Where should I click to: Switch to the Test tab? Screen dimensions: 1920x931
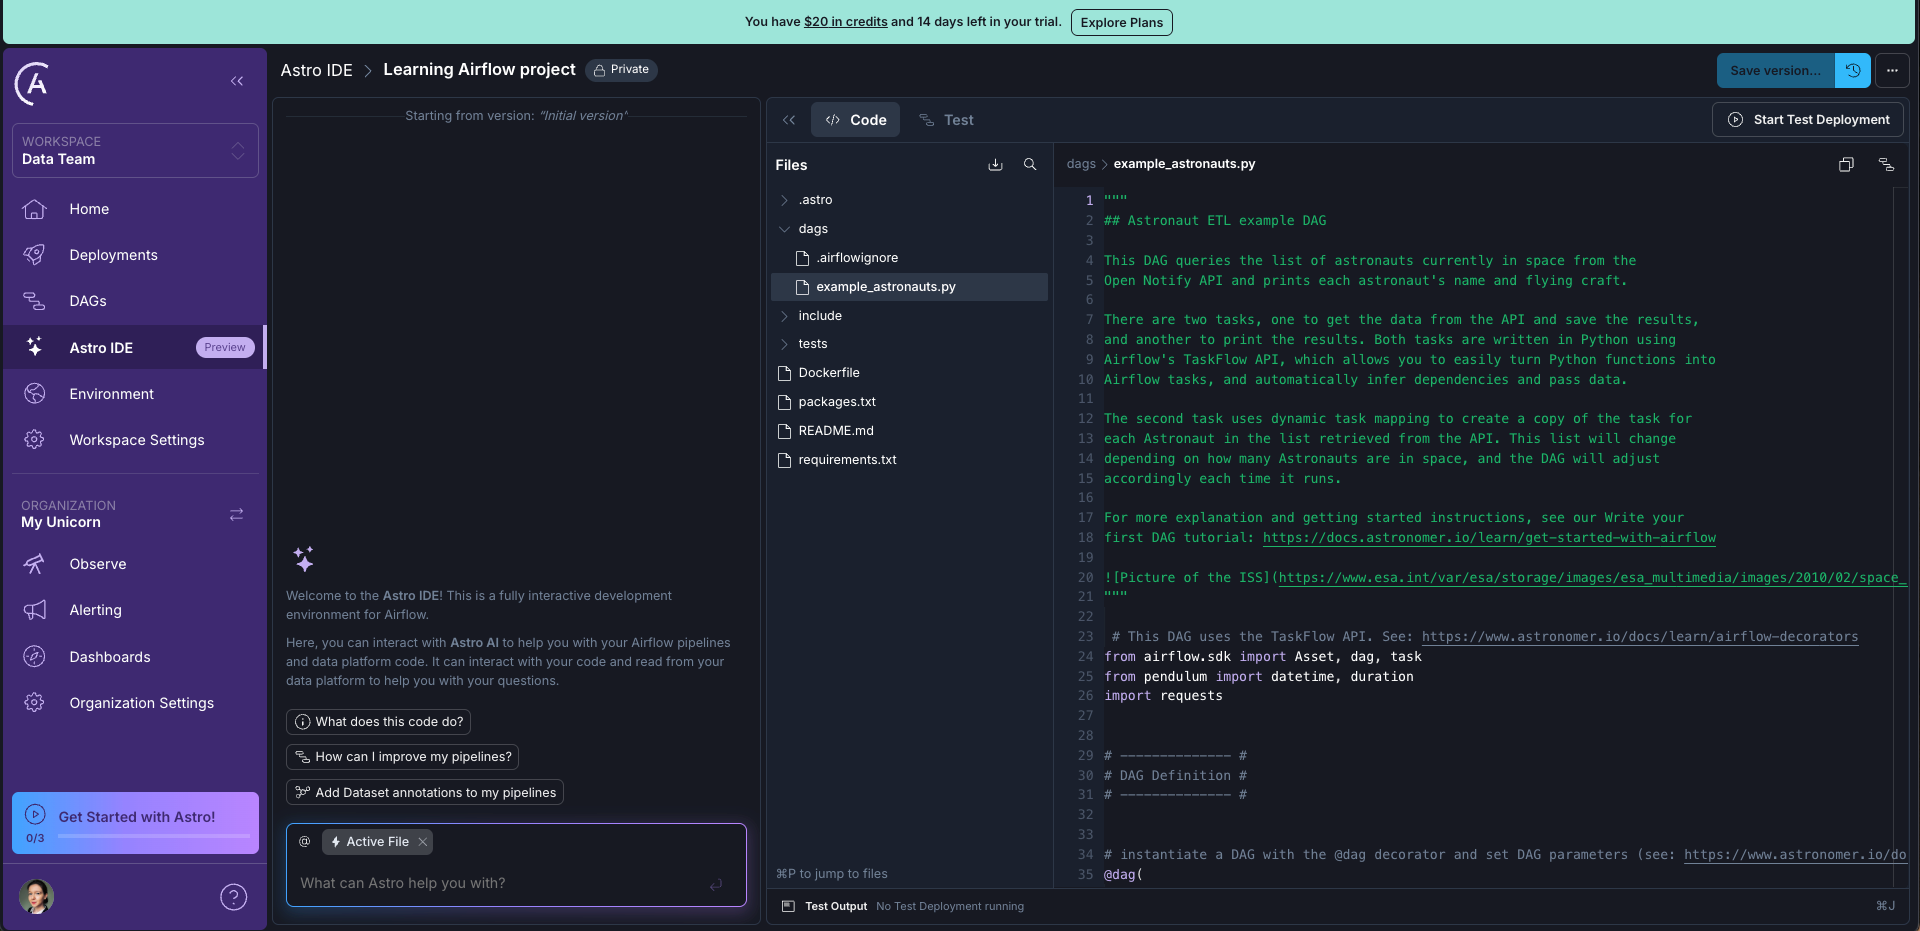(946, 119)
